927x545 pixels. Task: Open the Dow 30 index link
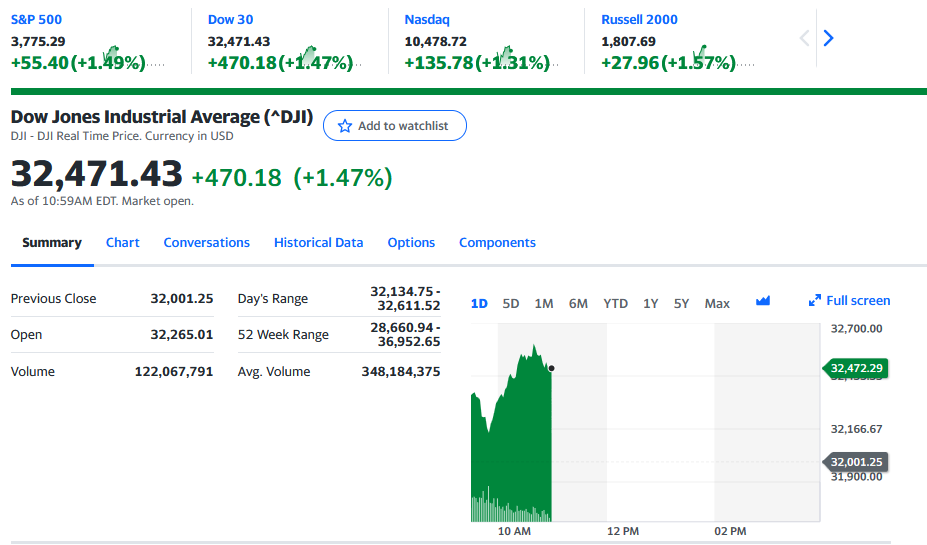230,20
